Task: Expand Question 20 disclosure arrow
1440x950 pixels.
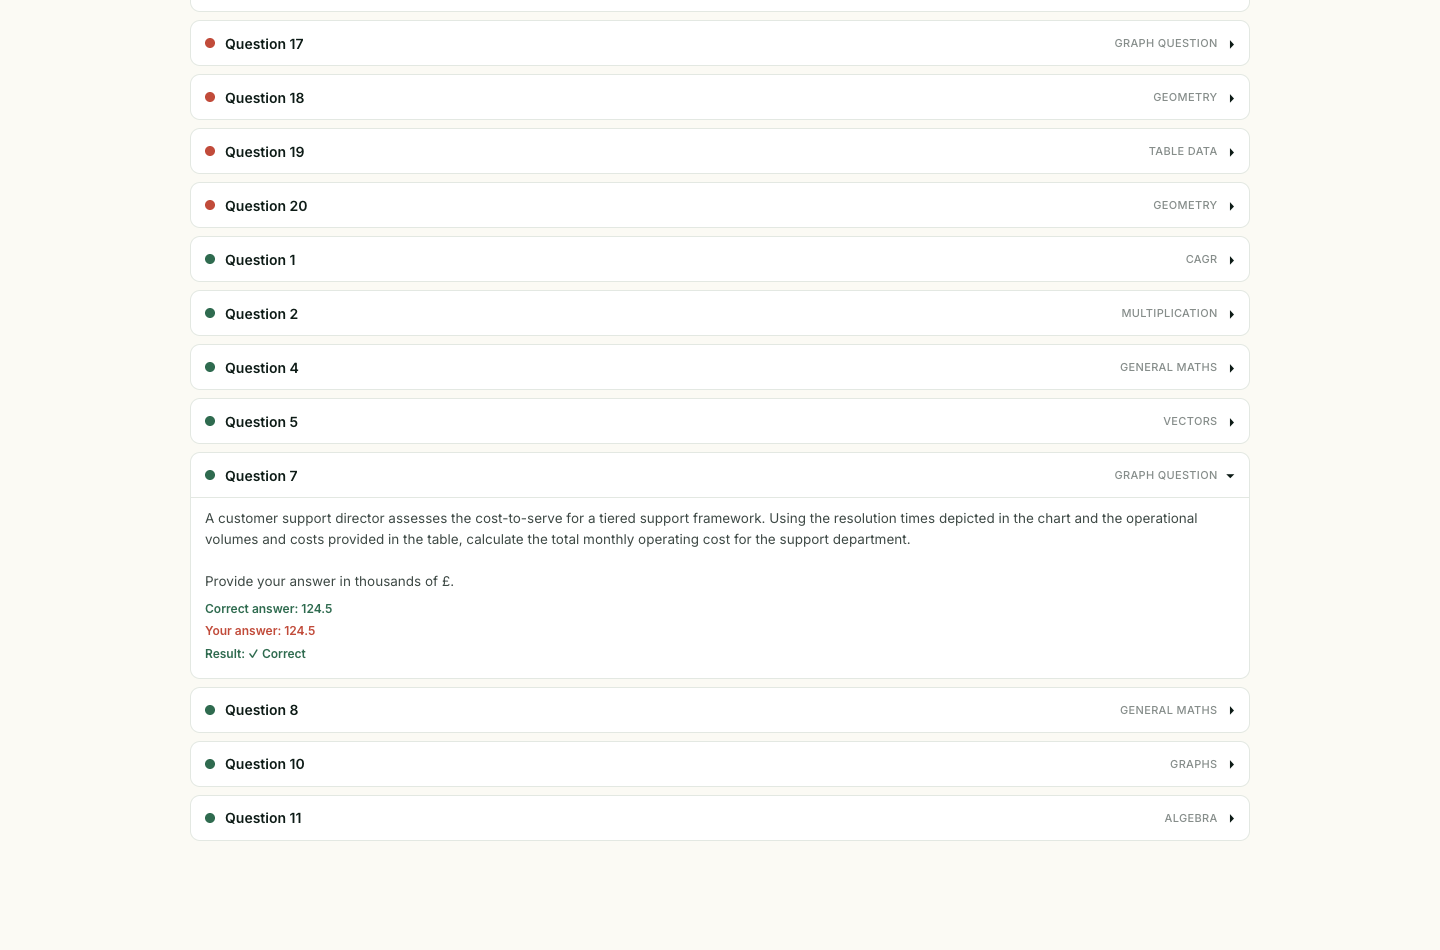Action: (1231, 206)
